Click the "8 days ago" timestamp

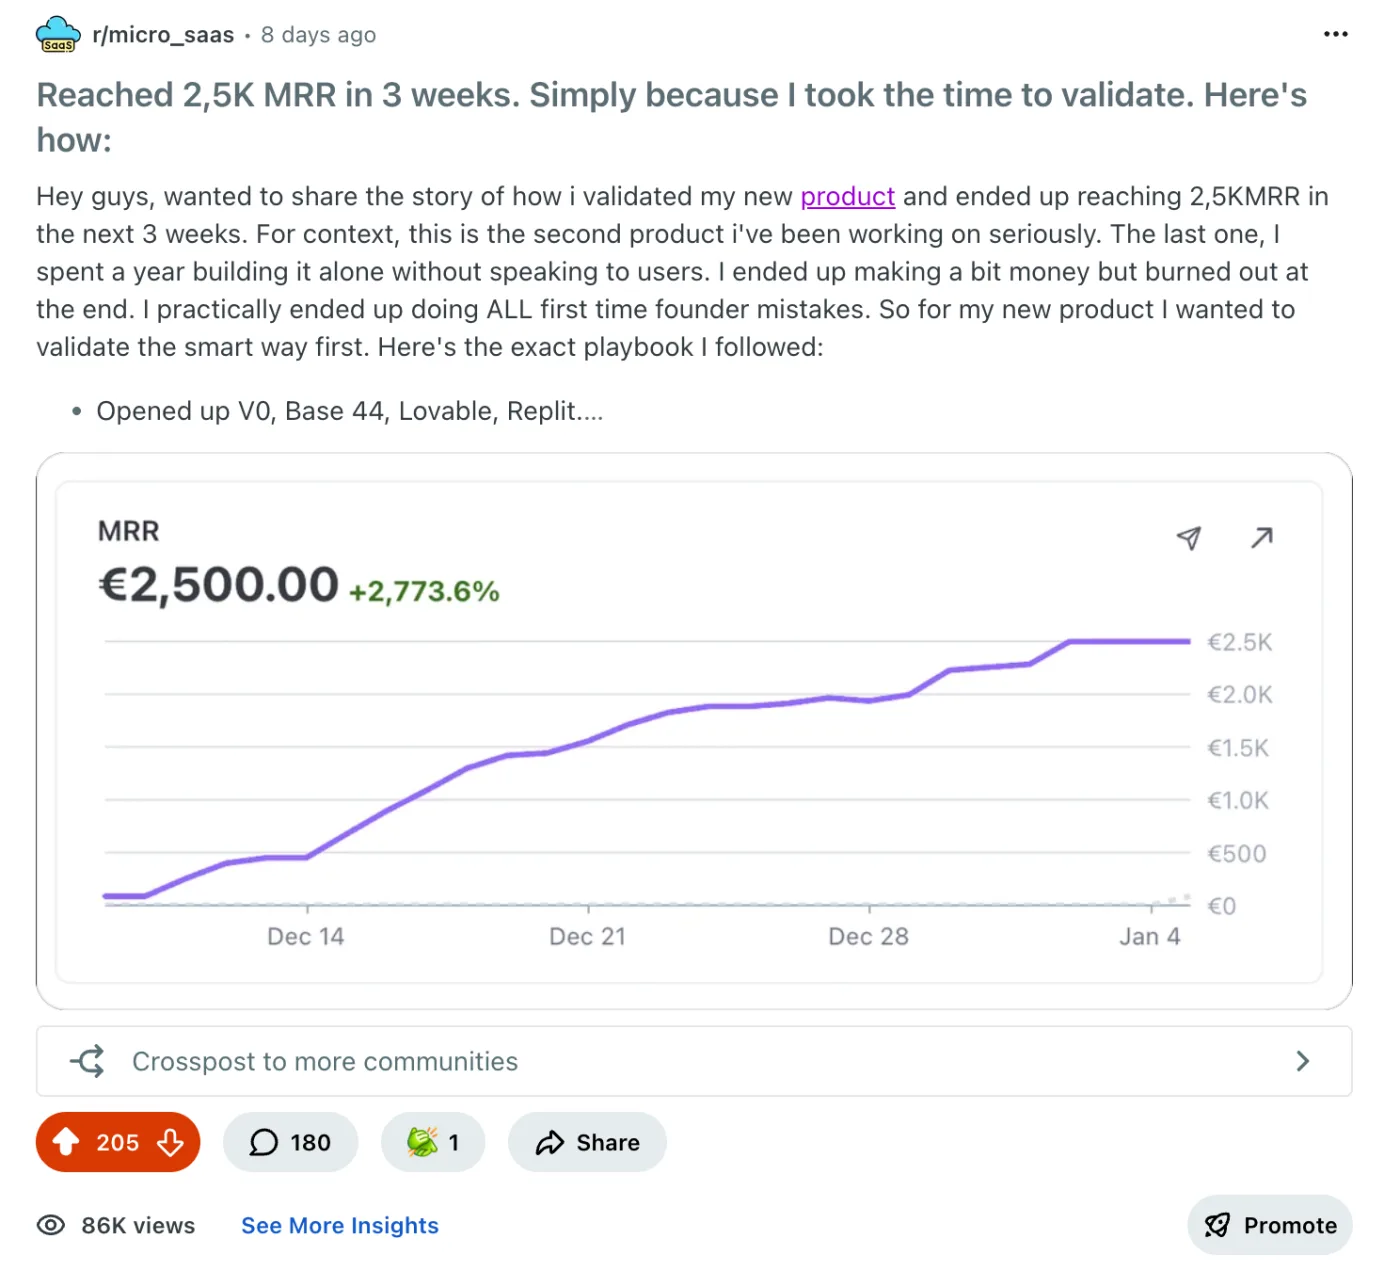319,35
